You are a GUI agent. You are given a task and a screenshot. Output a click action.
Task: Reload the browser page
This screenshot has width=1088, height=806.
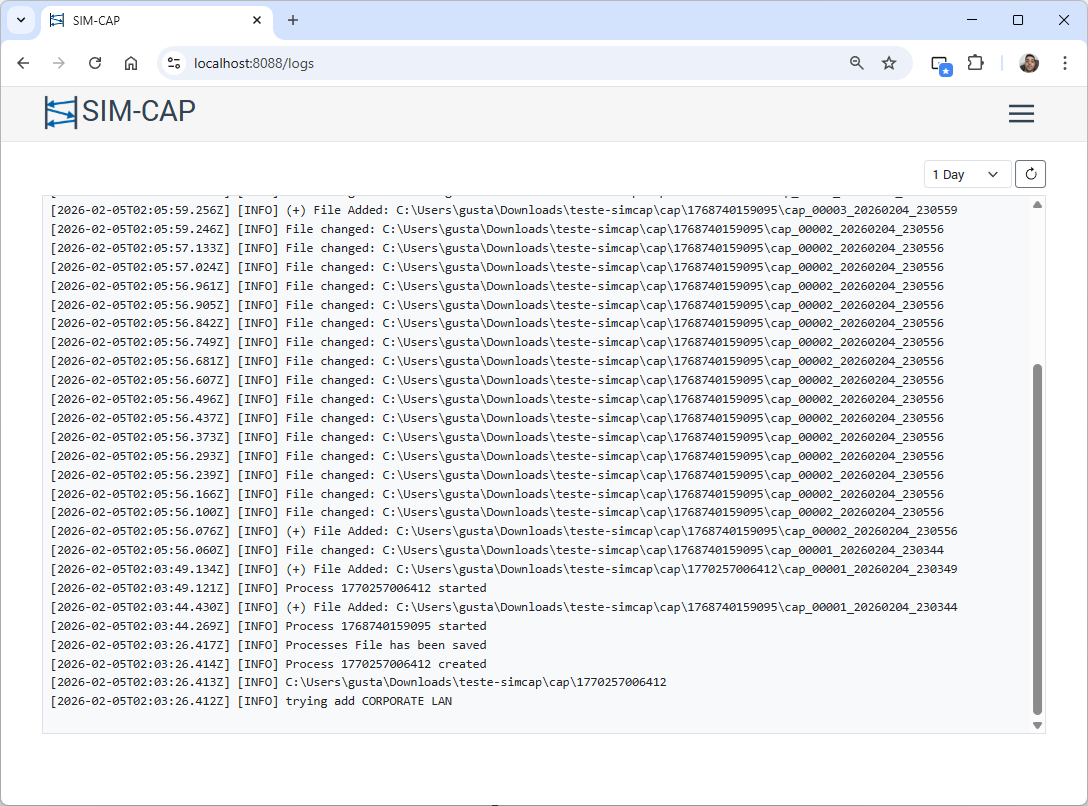coord(95,63)
